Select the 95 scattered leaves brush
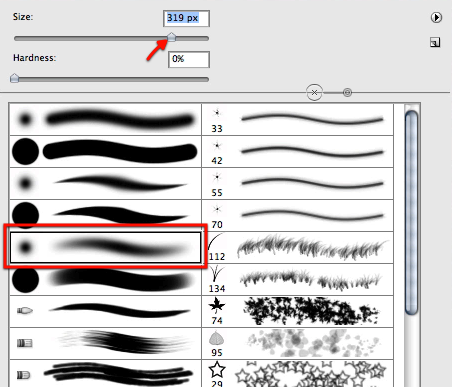This screenshot has width=452, height=387. pos(298,343)
